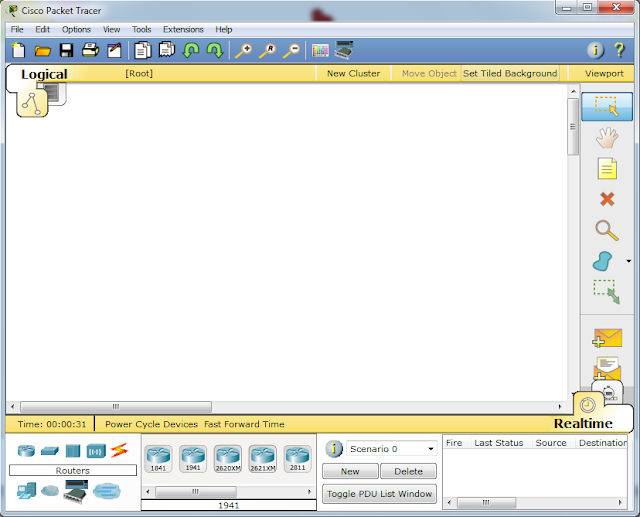Switch to Logical workspace tab
The width and height of the screenshot is (640, 517).
tap(44, 74)
